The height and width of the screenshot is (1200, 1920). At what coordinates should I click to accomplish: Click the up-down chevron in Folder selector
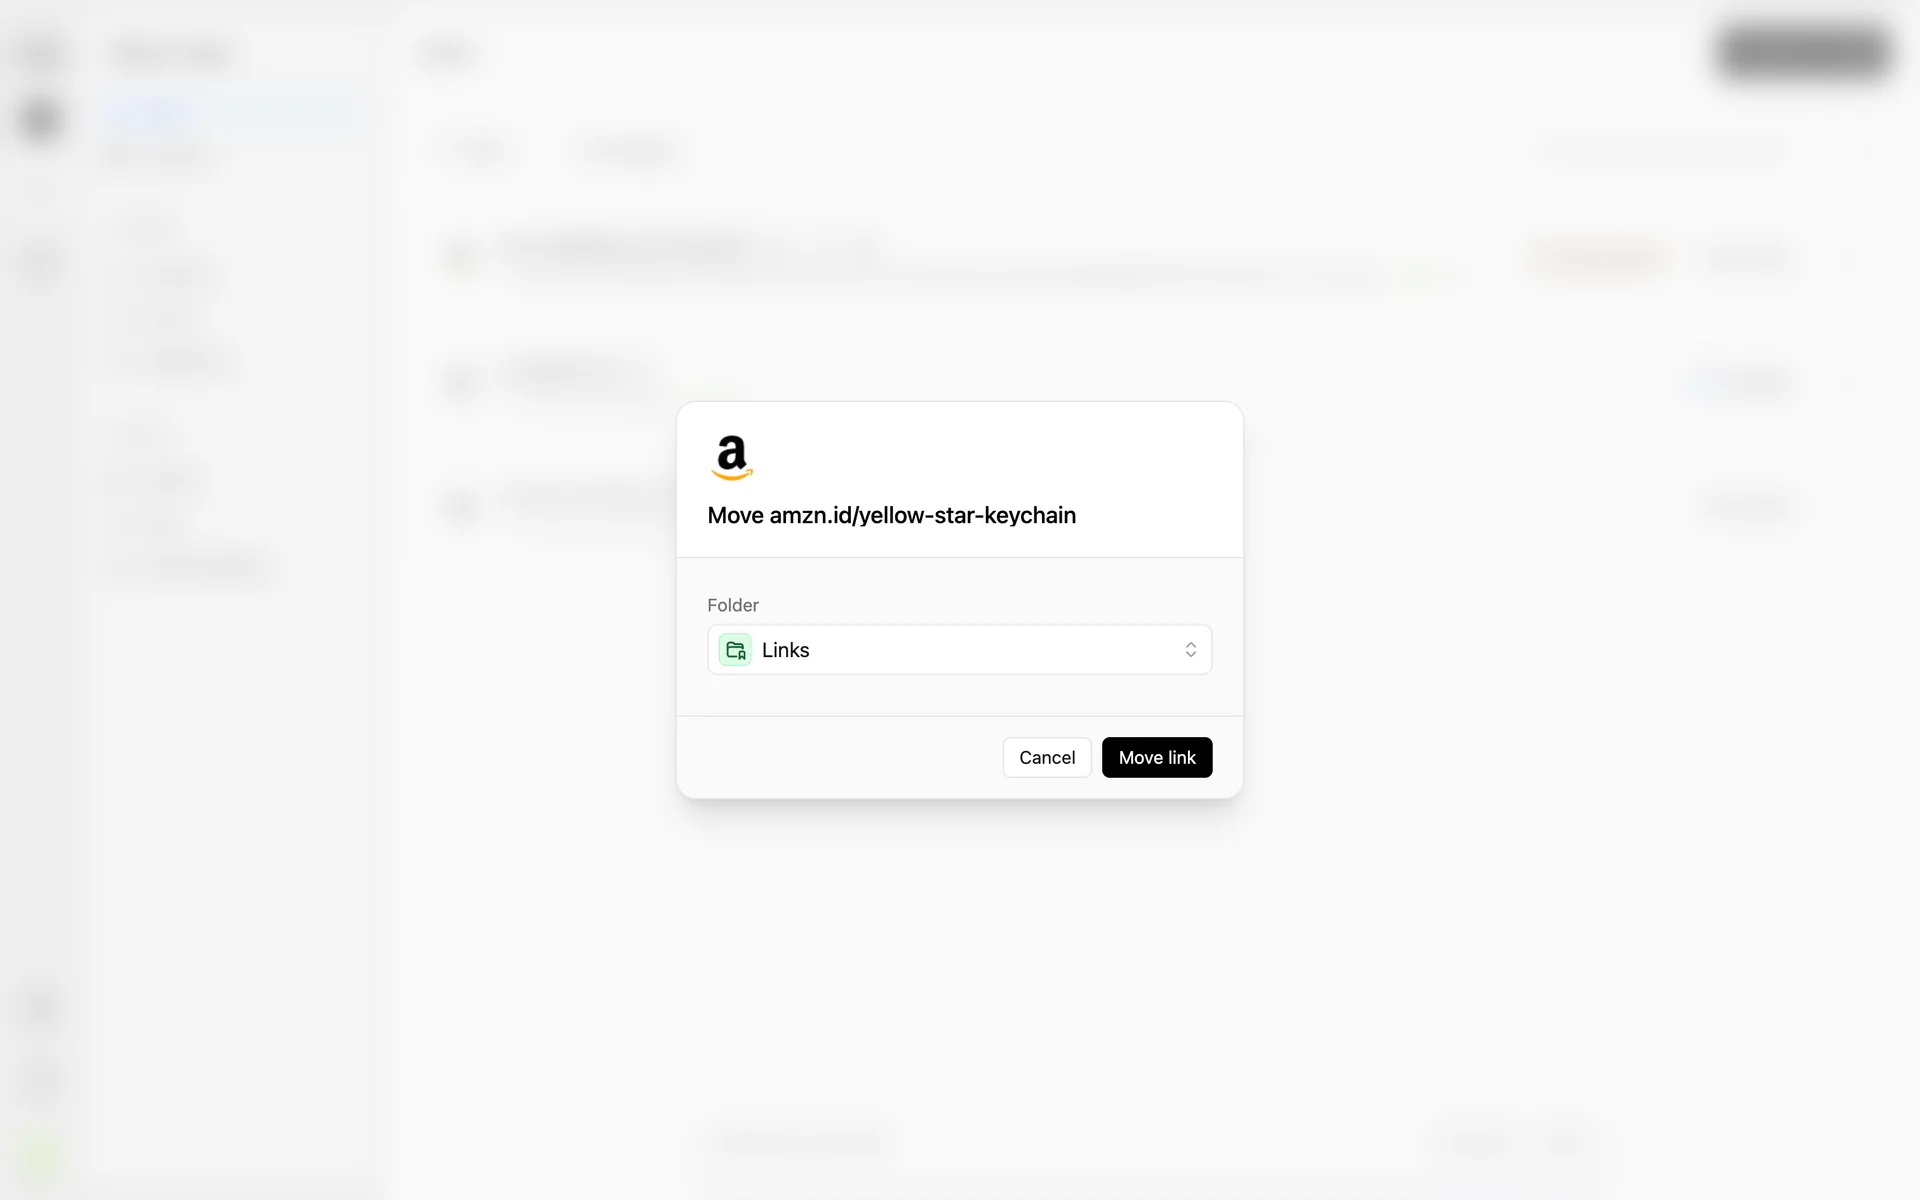1190,650
